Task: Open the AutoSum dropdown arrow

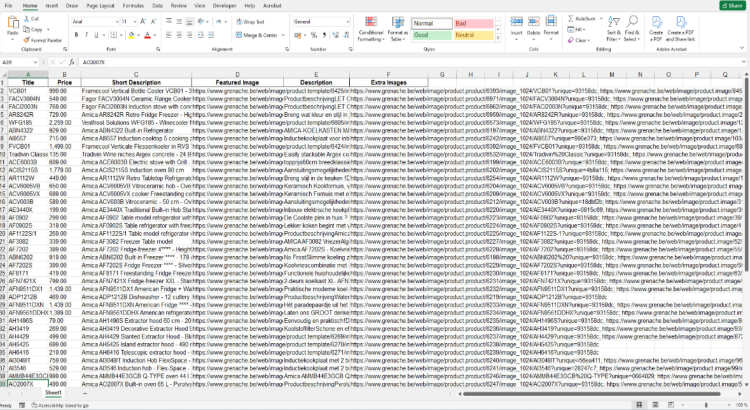Action: pos(601,19)
